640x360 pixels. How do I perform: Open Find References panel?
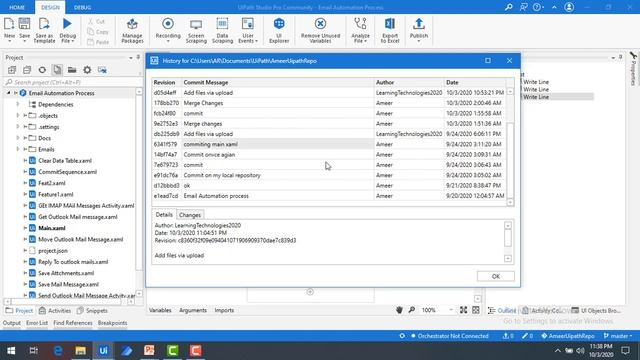tap(73, 323)
